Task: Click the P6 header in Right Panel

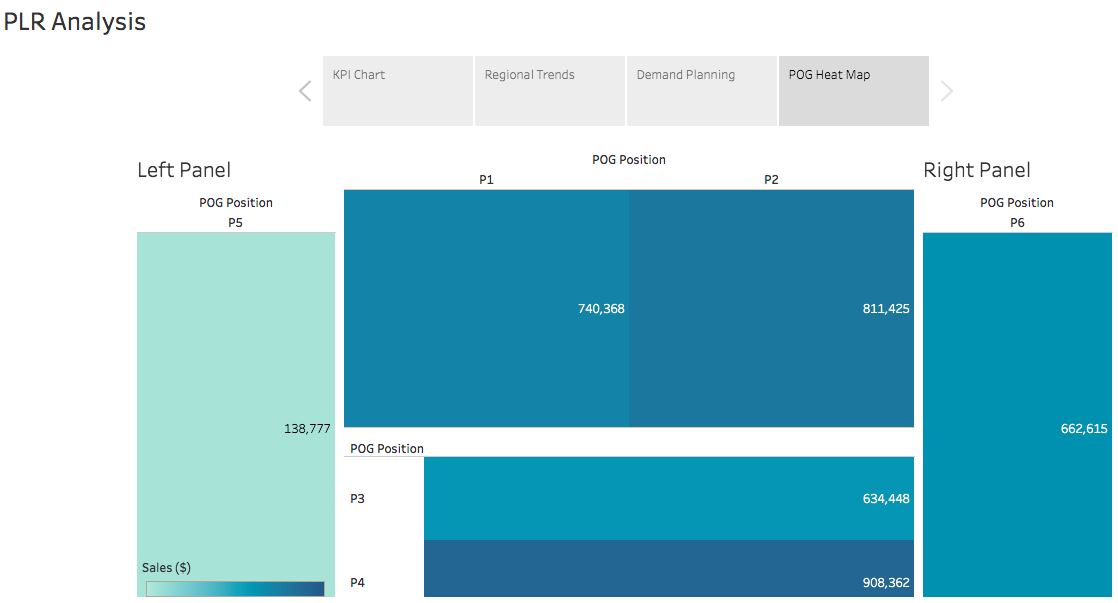Action: [x=1017, y=222]
